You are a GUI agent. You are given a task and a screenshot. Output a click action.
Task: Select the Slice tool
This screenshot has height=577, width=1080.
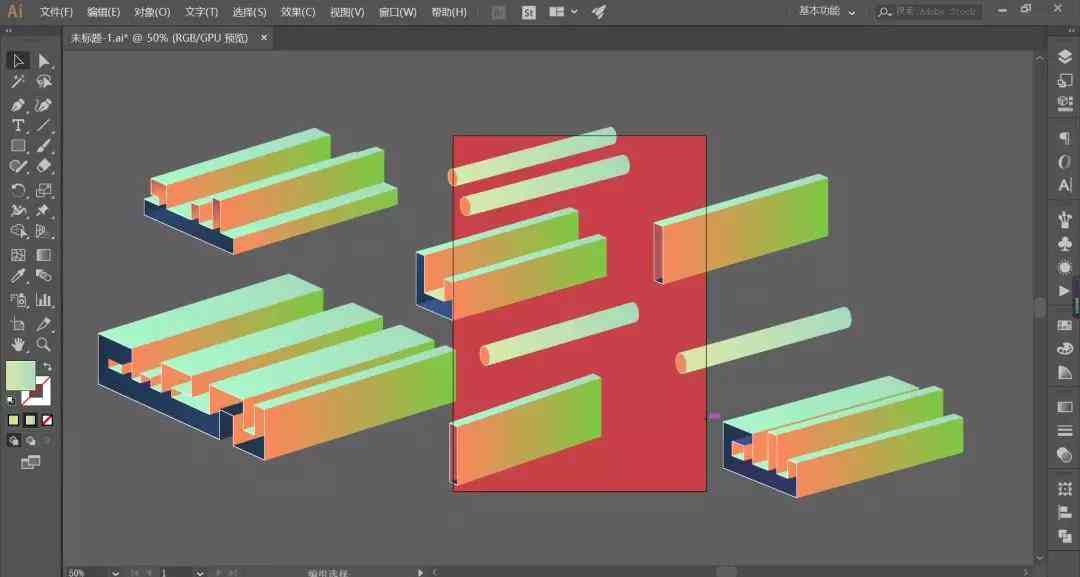point(43,324)
